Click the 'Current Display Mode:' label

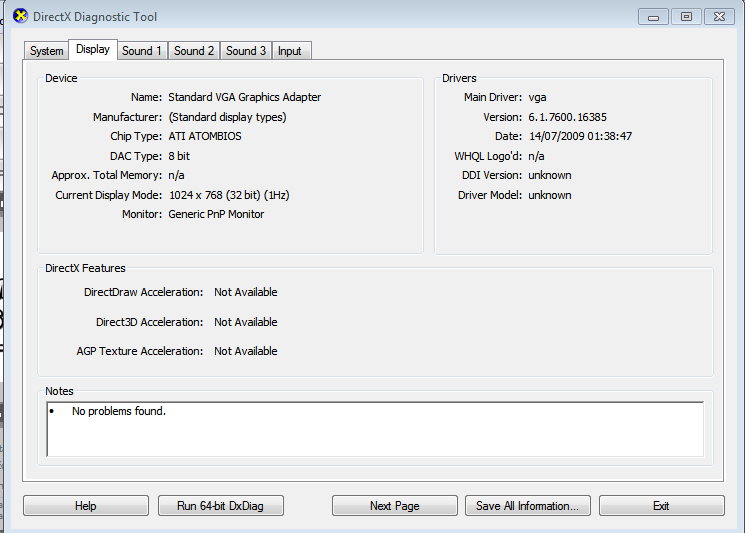pyautogui.click(x=109, y=195)
